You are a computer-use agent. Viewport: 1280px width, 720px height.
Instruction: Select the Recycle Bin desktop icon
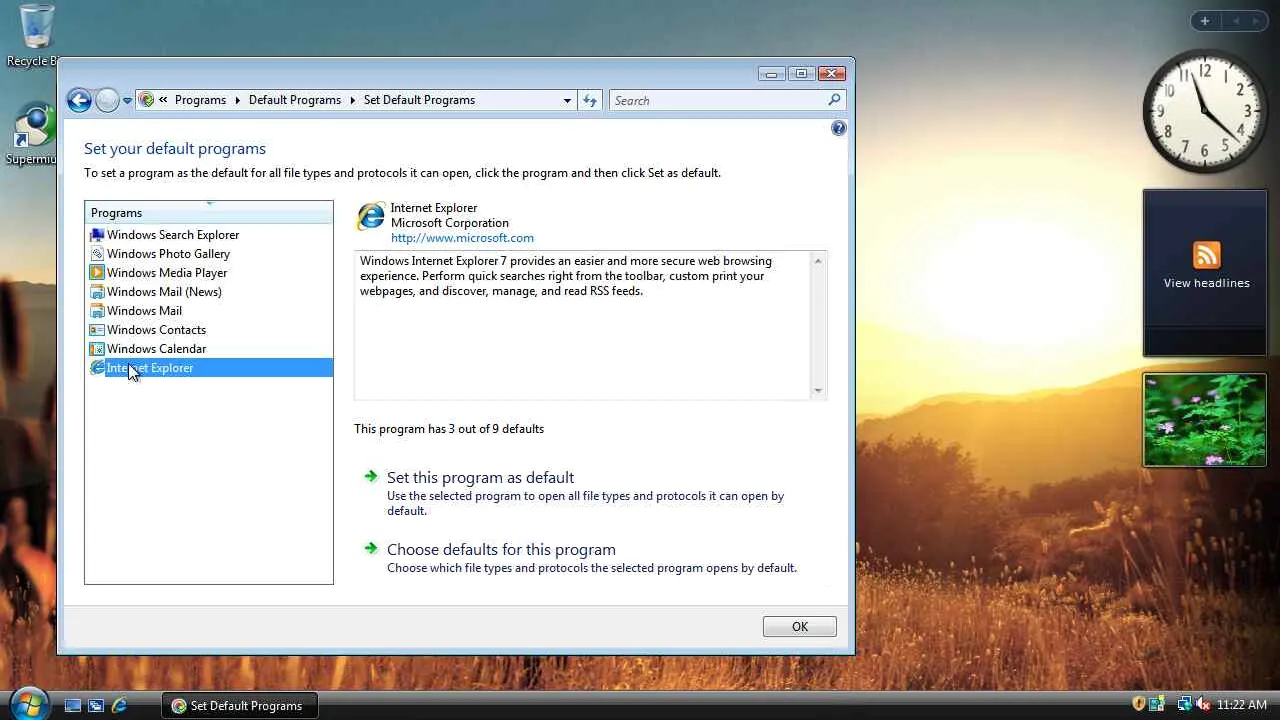[35, 36]
